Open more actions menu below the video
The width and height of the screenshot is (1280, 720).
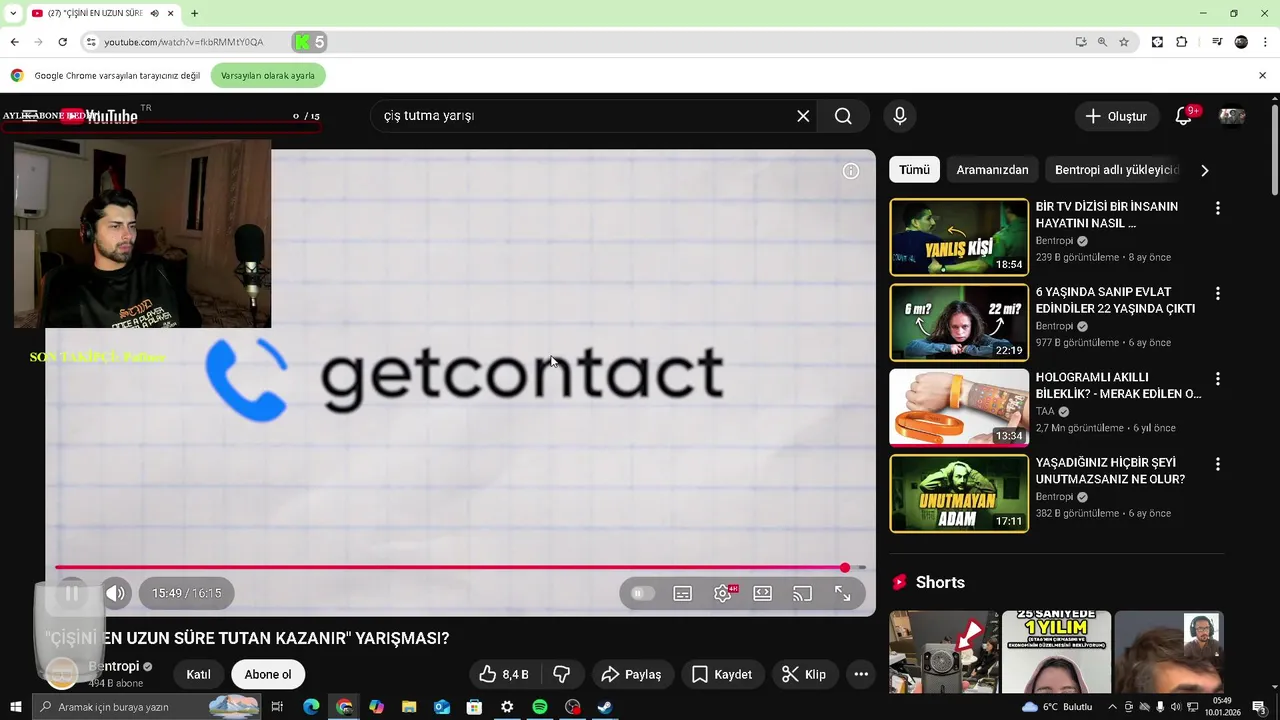pyautogui.click(x=861, y=674)
